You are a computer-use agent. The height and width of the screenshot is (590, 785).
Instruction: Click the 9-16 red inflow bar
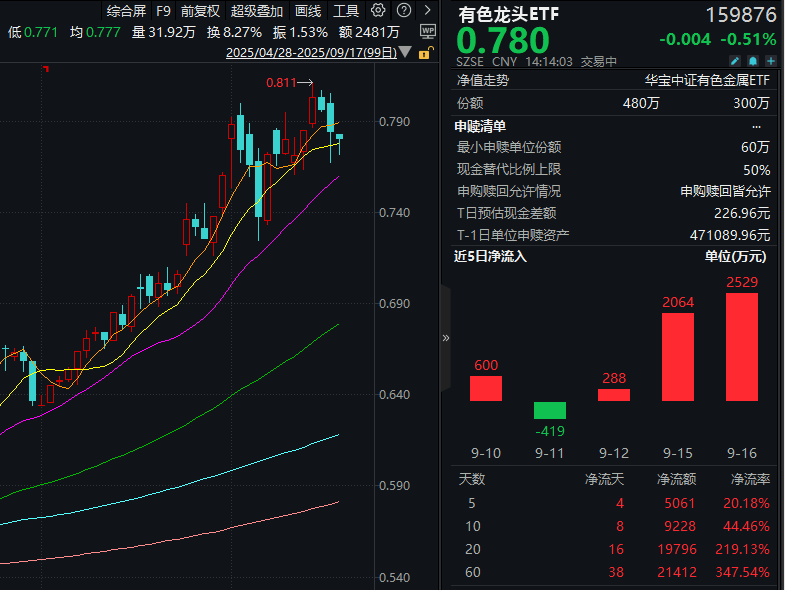point(741,347)
